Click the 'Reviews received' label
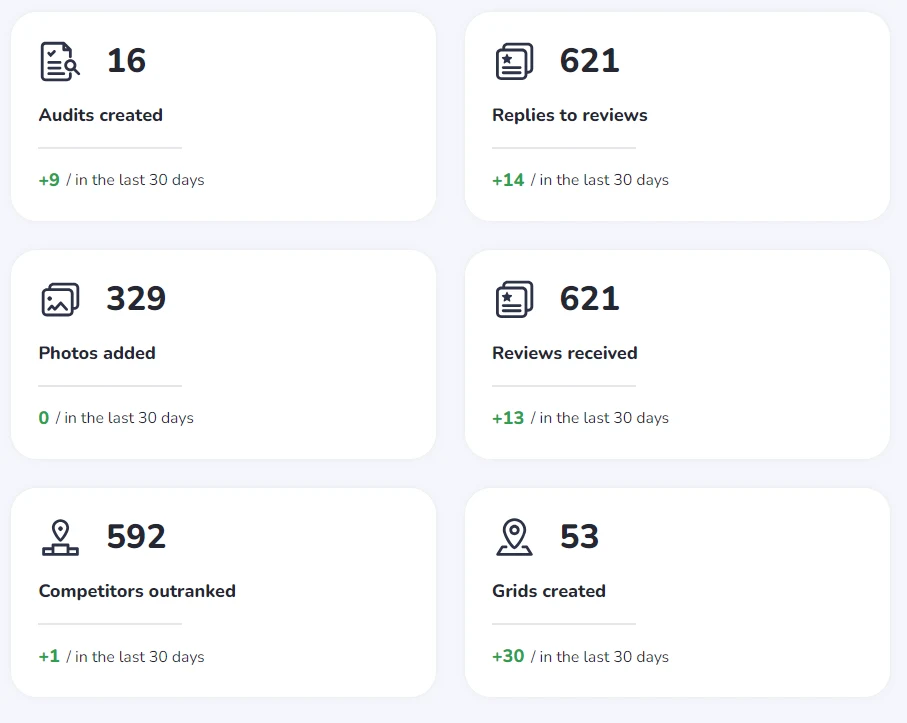 tap(565, 353)
